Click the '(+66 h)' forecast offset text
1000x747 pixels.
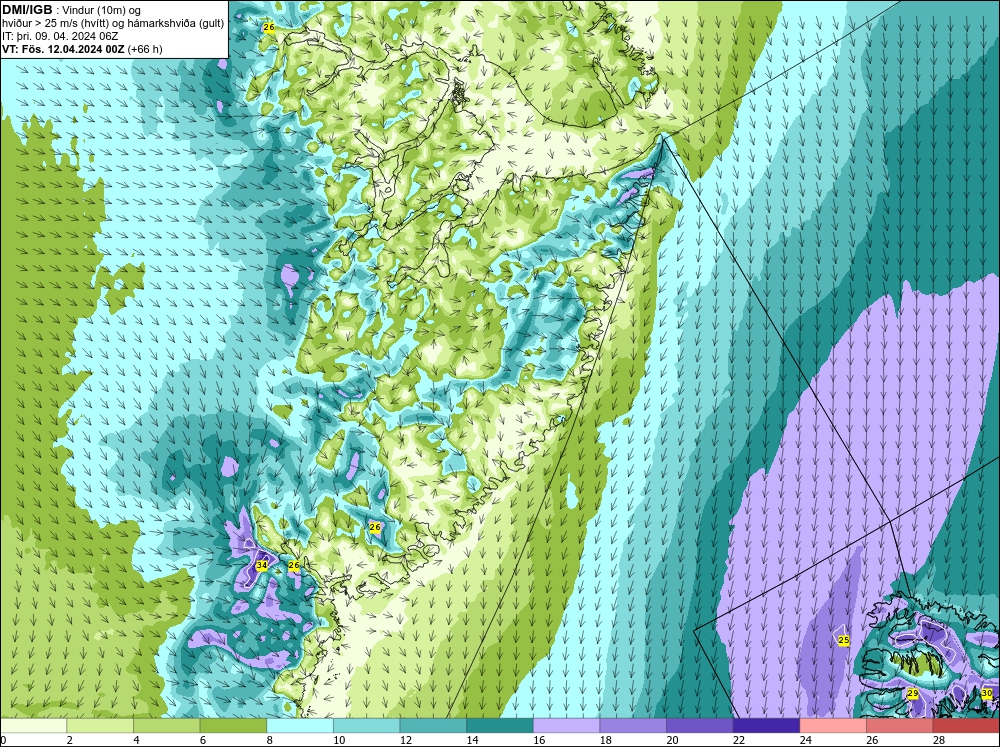(x=145, y=49)
